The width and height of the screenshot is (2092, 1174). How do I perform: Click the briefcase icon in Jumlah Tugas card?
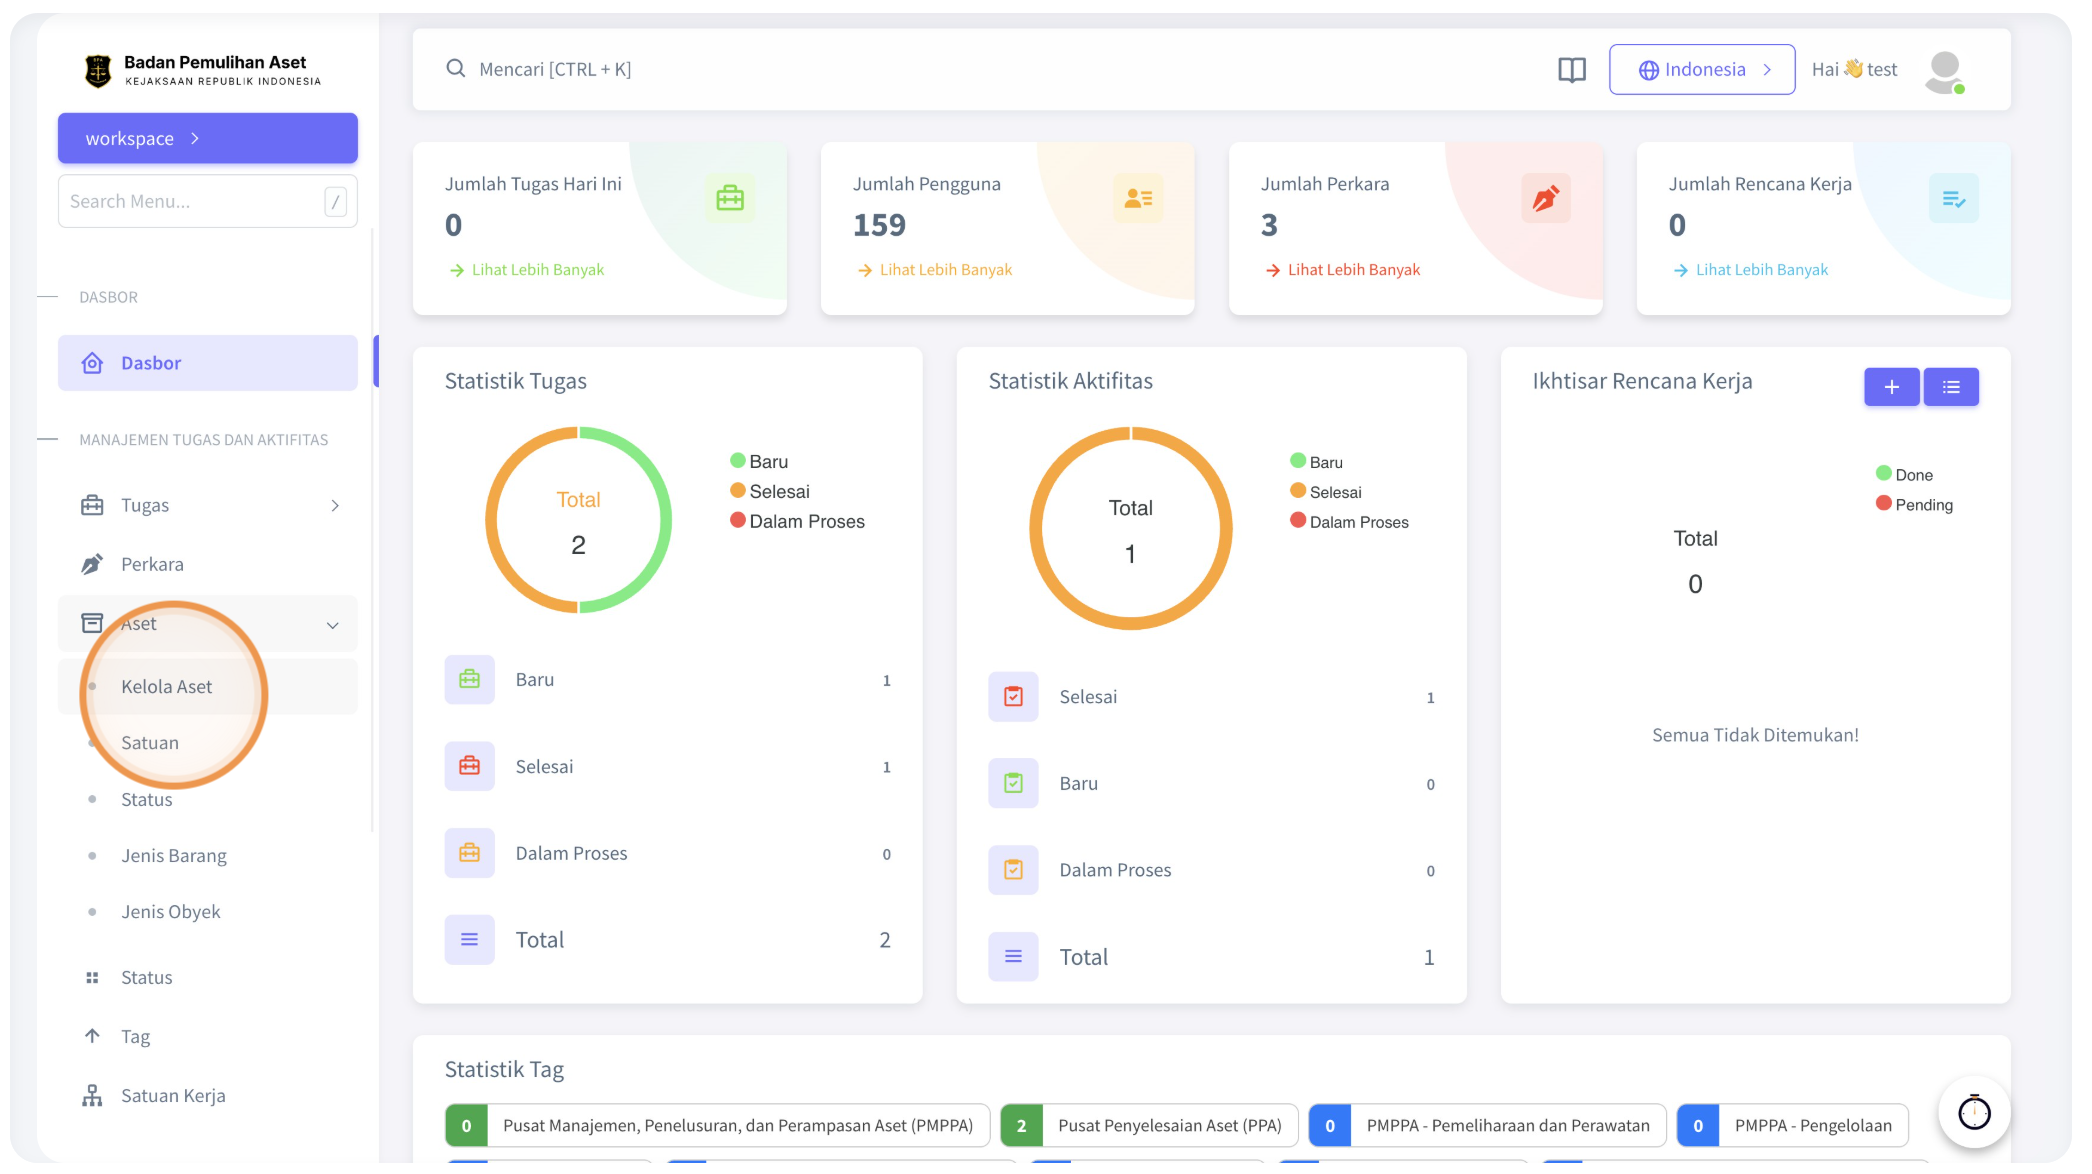click(730, 198)
